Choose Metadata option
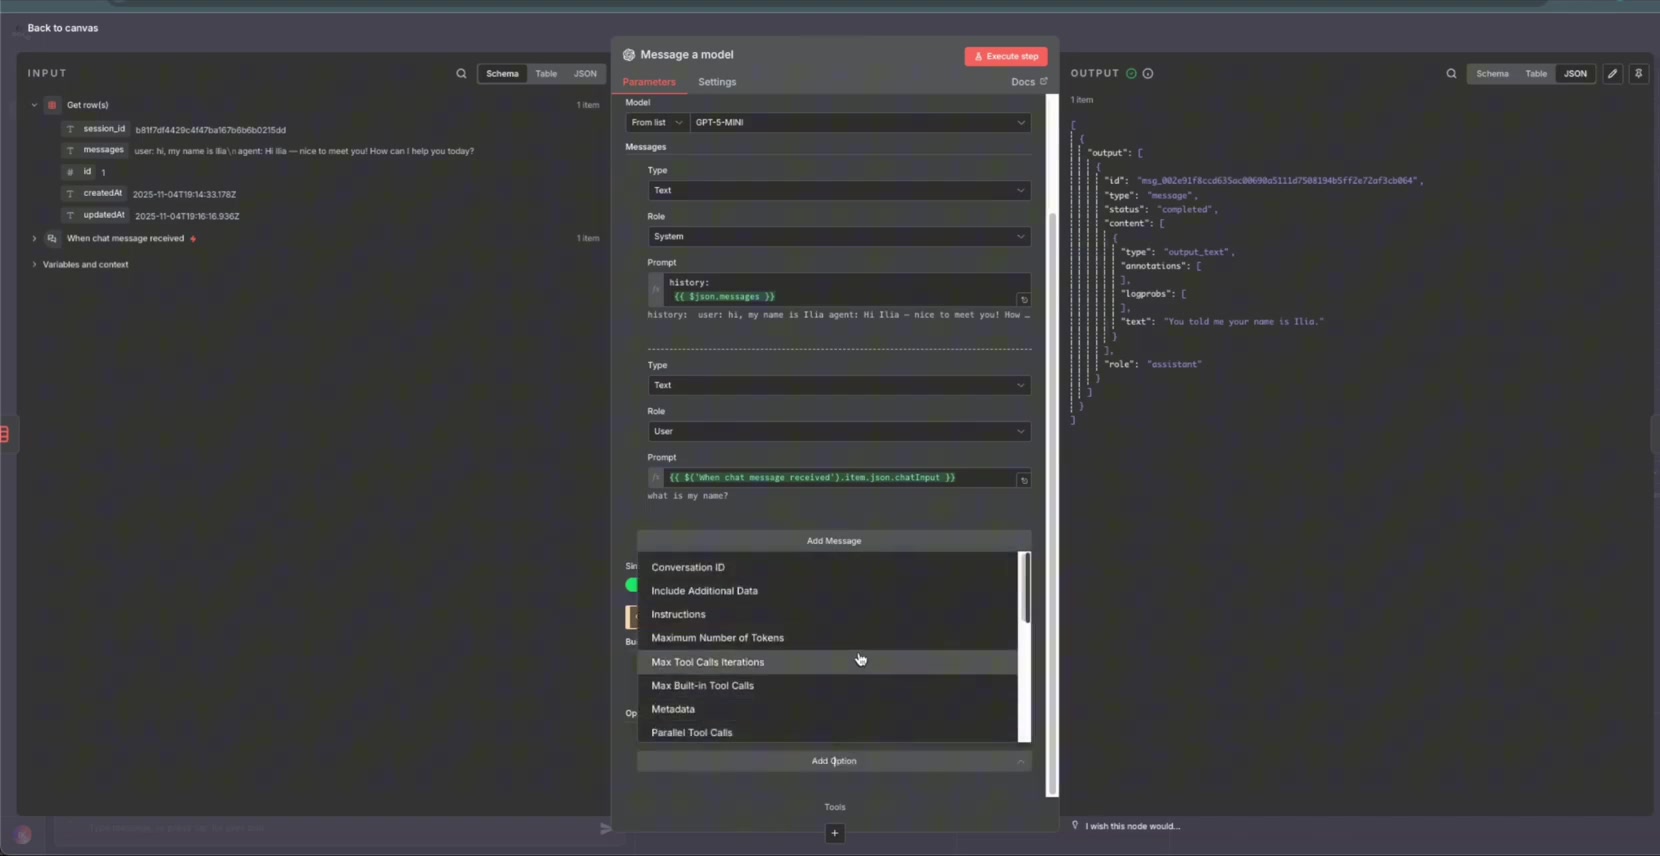Viewport: 1660px width, 856px height. [828, 710]
